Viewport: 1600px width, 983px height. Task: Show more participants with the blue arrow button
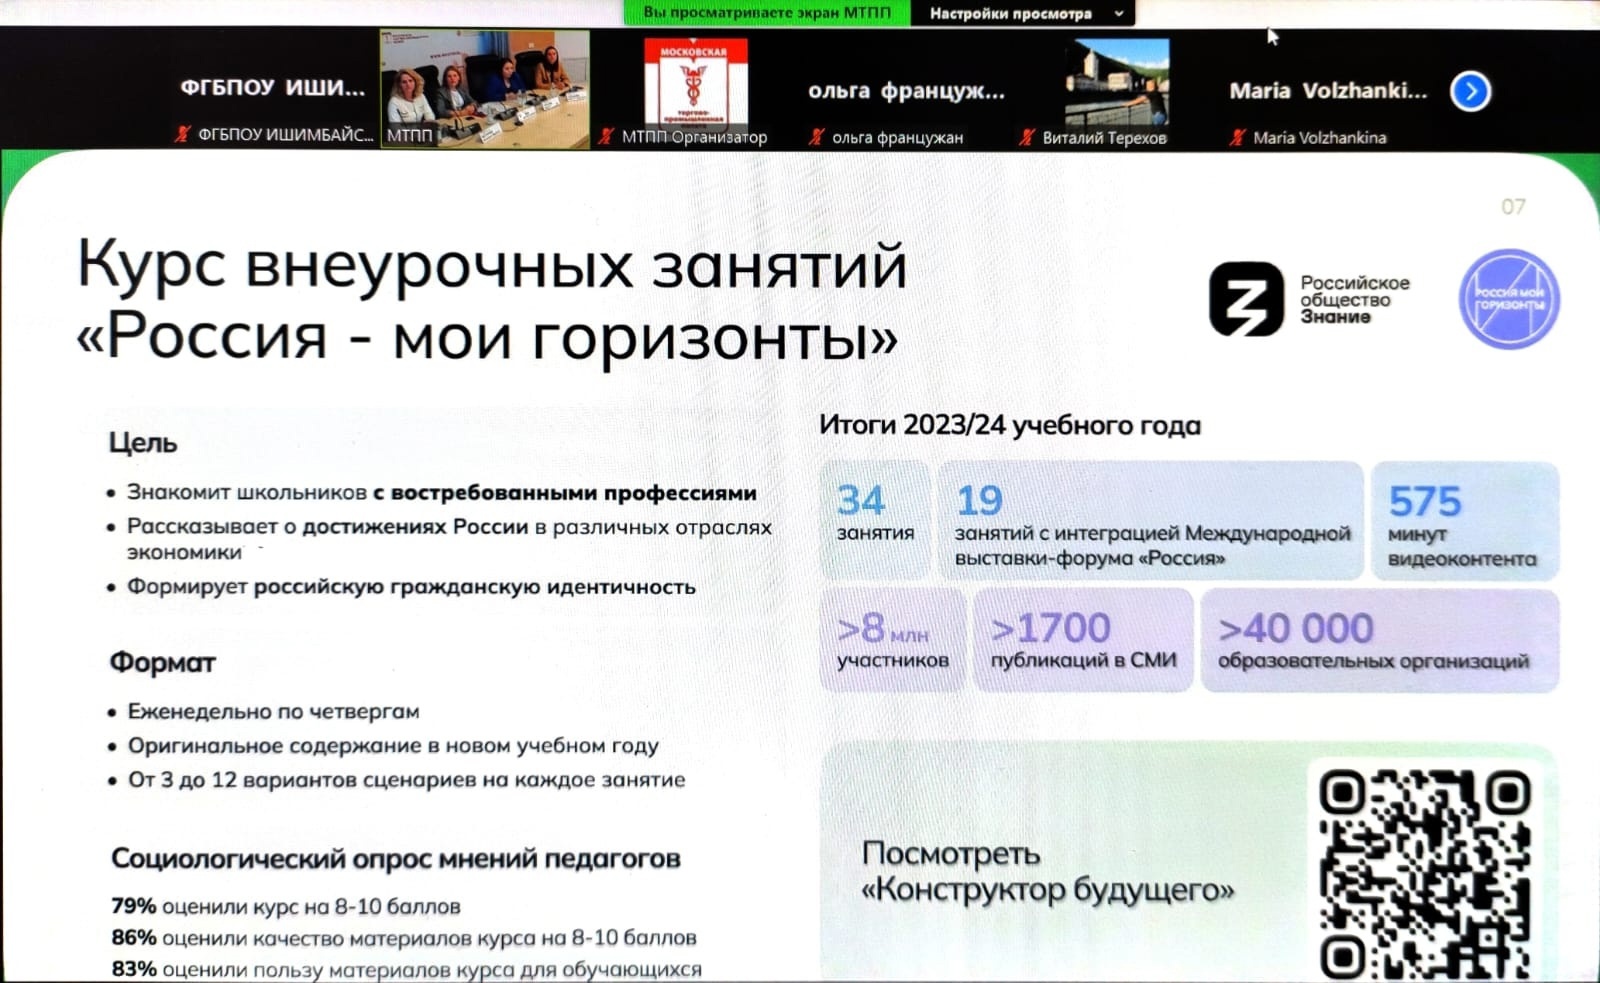1470,91
